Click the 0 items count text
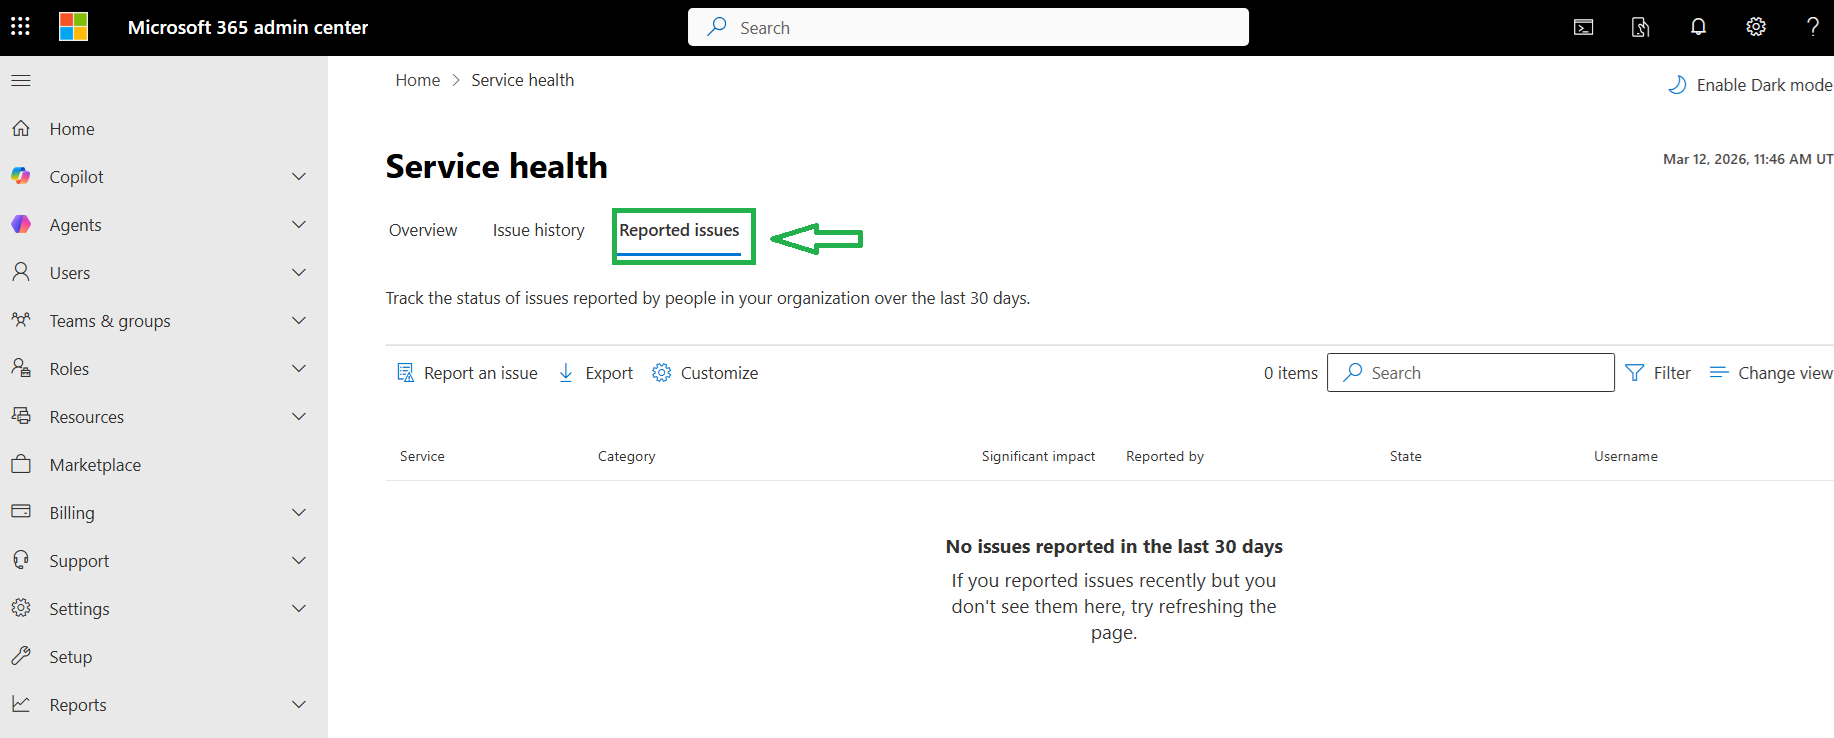 point(1291,373)
